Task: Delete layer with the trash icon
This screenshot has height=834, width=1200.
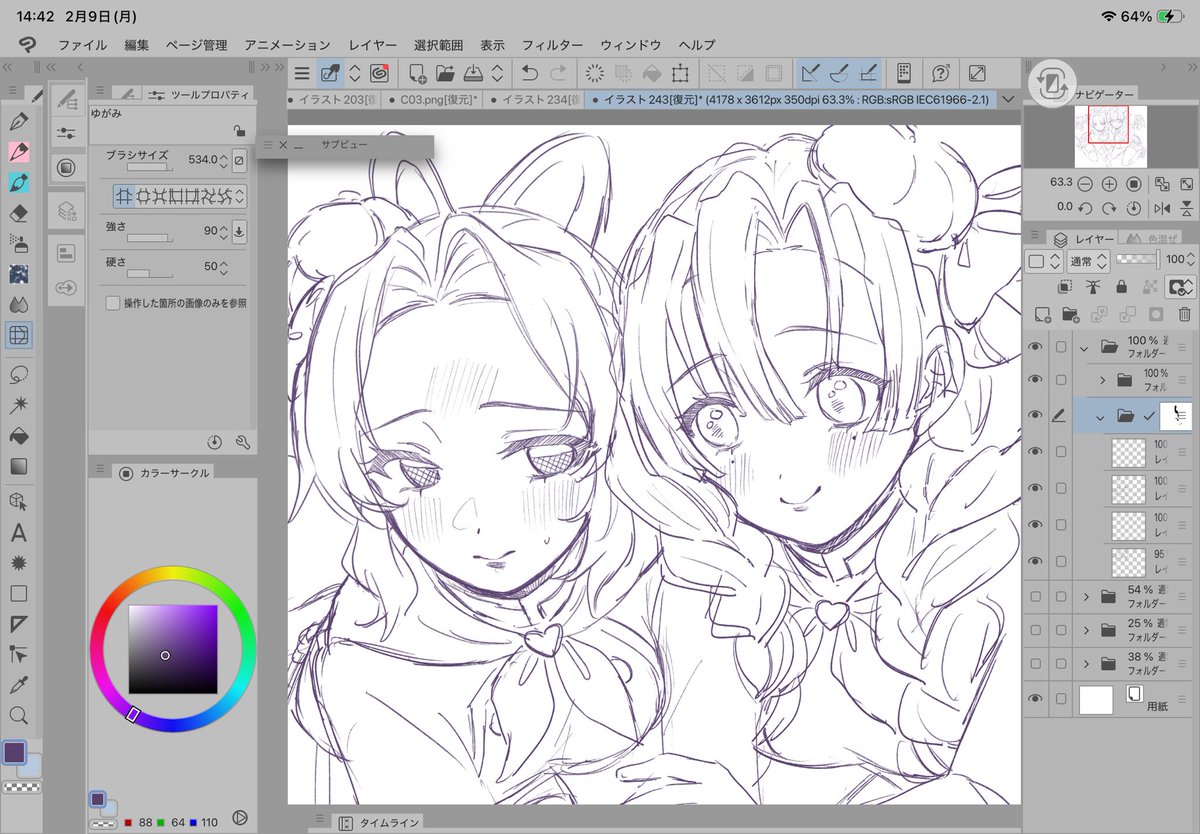Action: 1184,314
